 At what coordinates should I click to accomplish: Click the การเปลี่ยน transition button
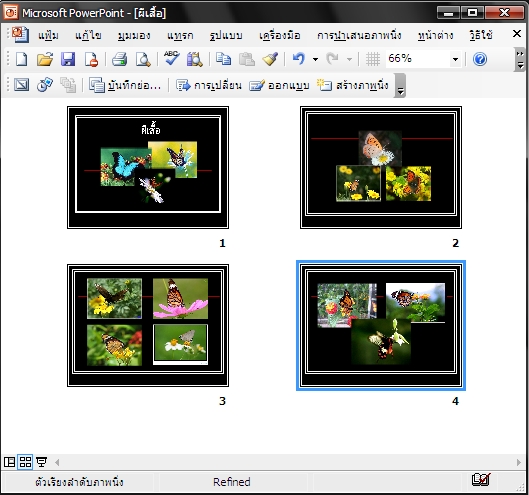[208, 85]
